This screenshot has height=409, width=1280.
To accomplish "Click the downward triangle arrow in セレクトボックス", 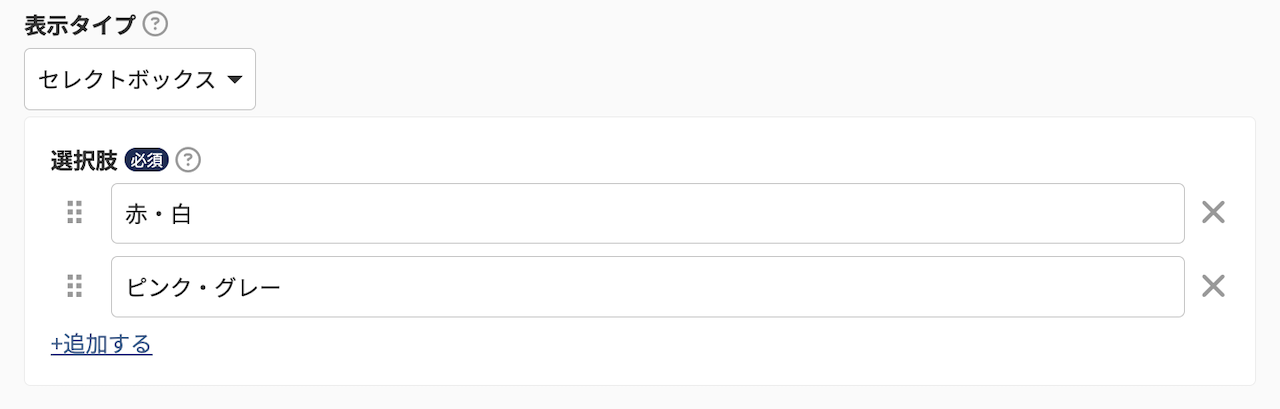I will pyautogui.click(x=235, y=80).
